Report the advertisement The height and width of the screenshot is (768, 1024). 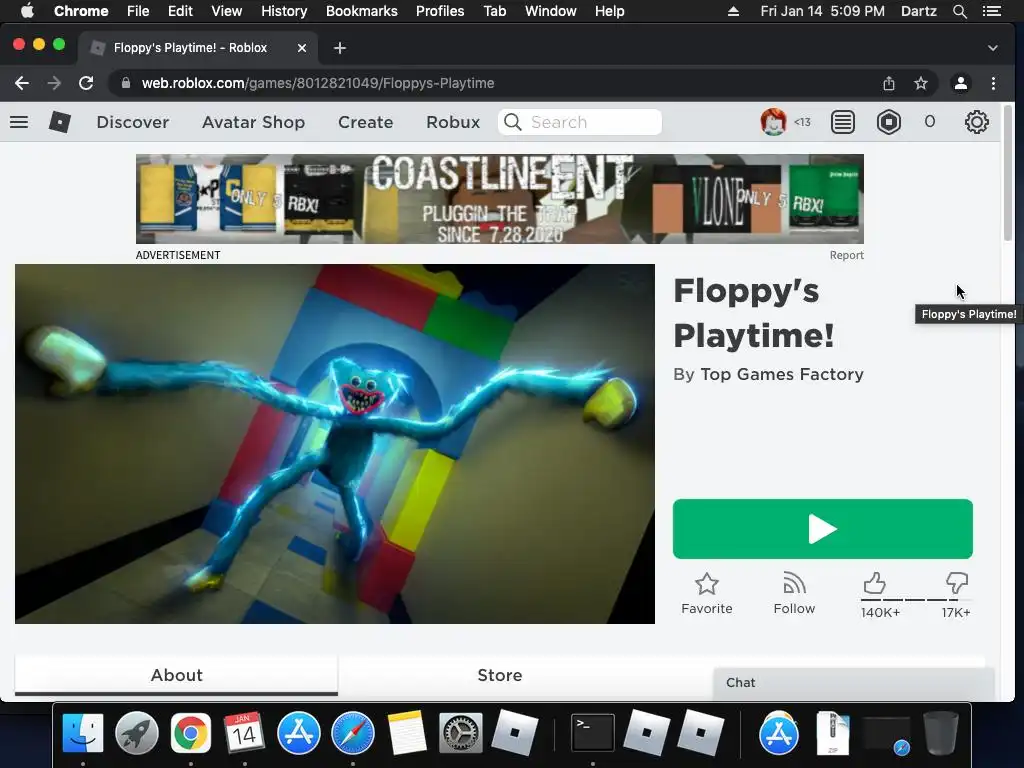846,255
